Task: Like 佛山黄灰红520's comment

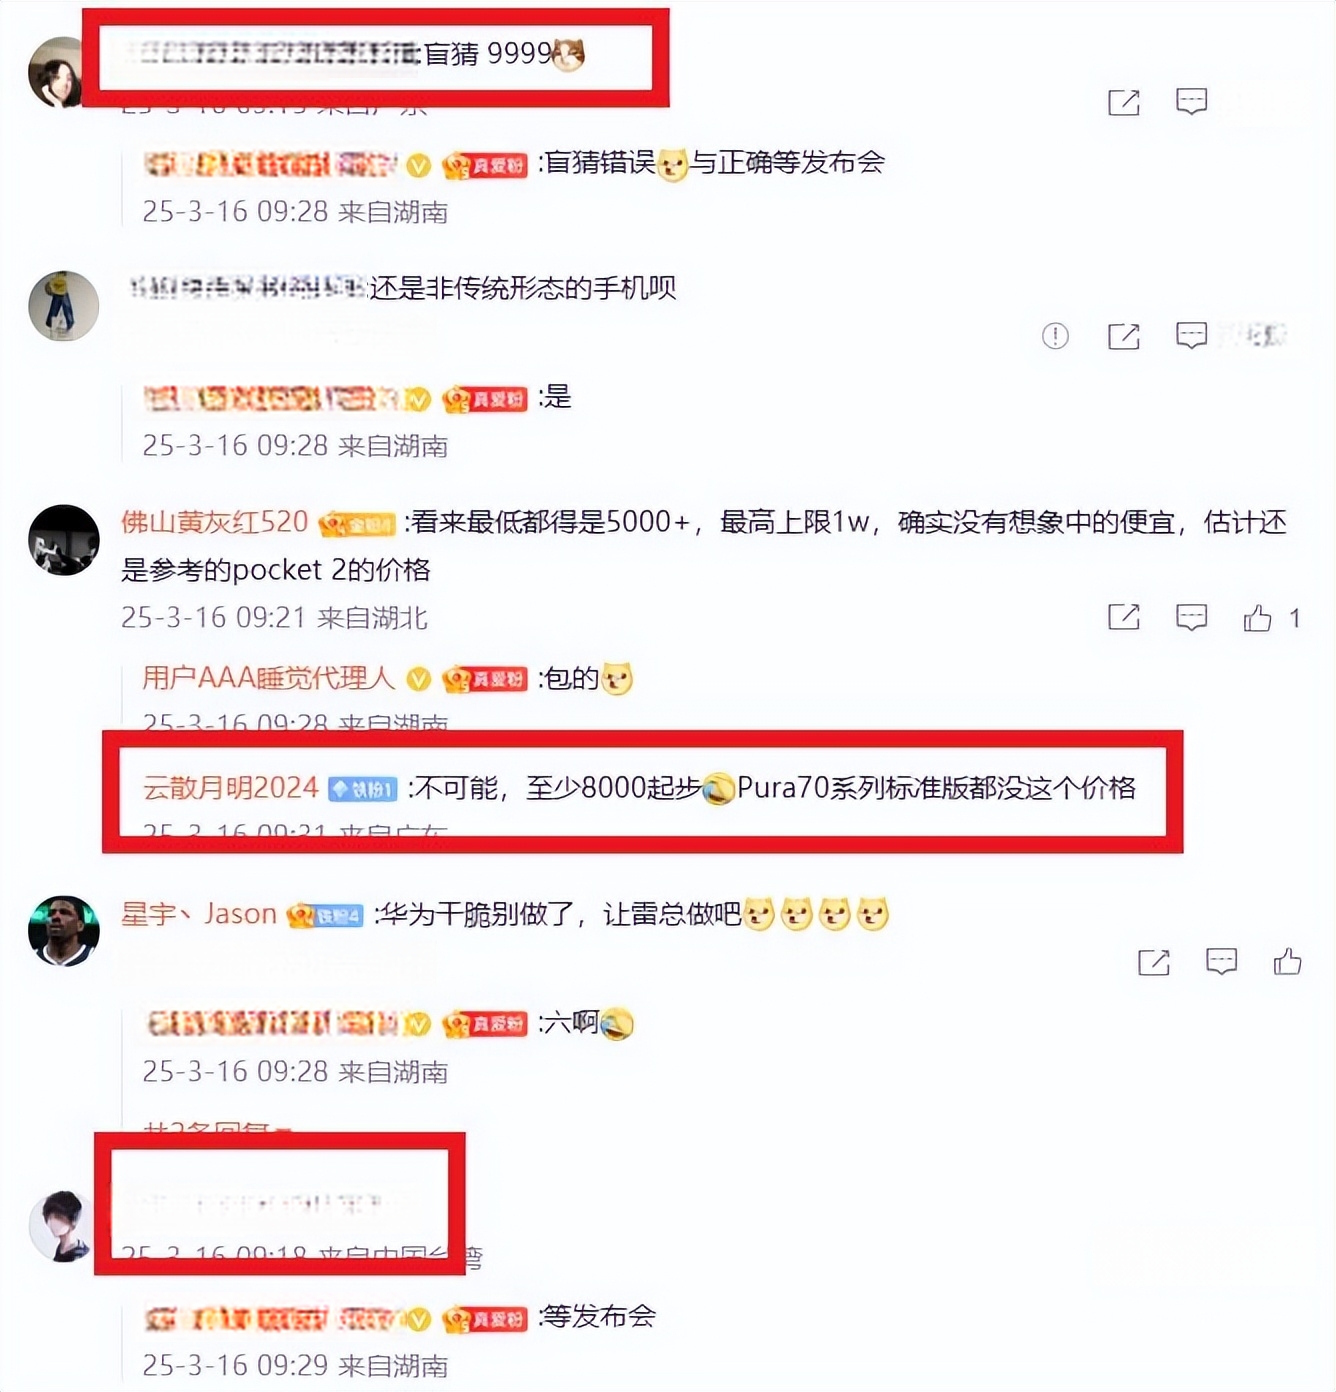Action: click(1258, 618)
